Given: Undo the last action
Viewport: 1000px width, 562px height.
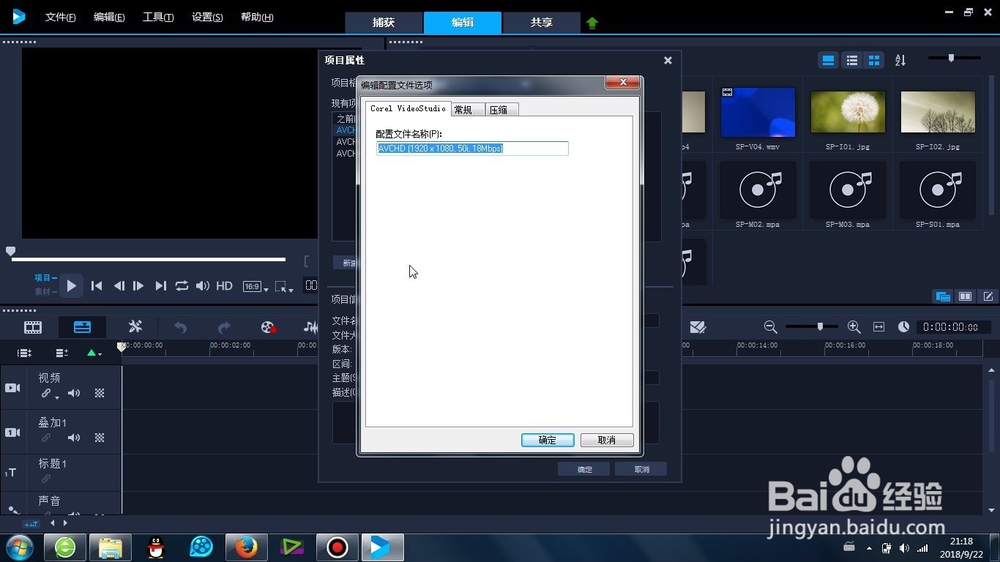Looking at the screenshot, I should coord(180,327).
